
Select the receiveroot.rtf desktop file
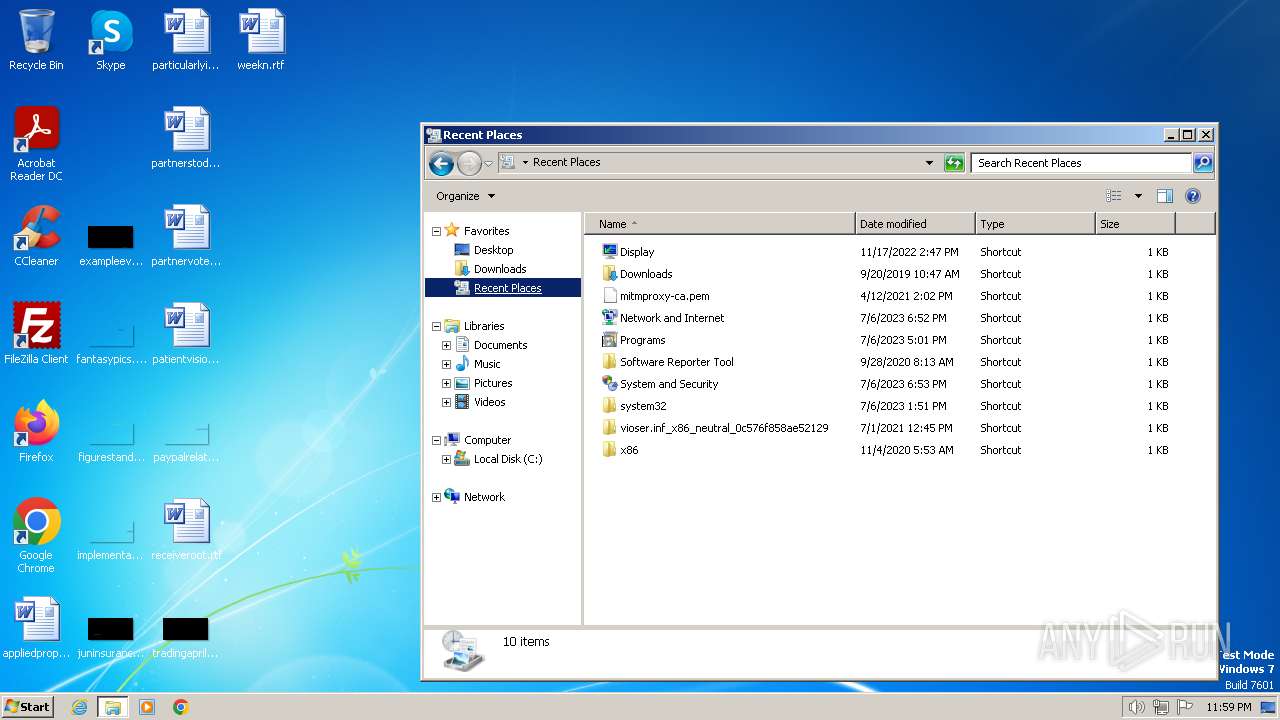coord(186,529)
